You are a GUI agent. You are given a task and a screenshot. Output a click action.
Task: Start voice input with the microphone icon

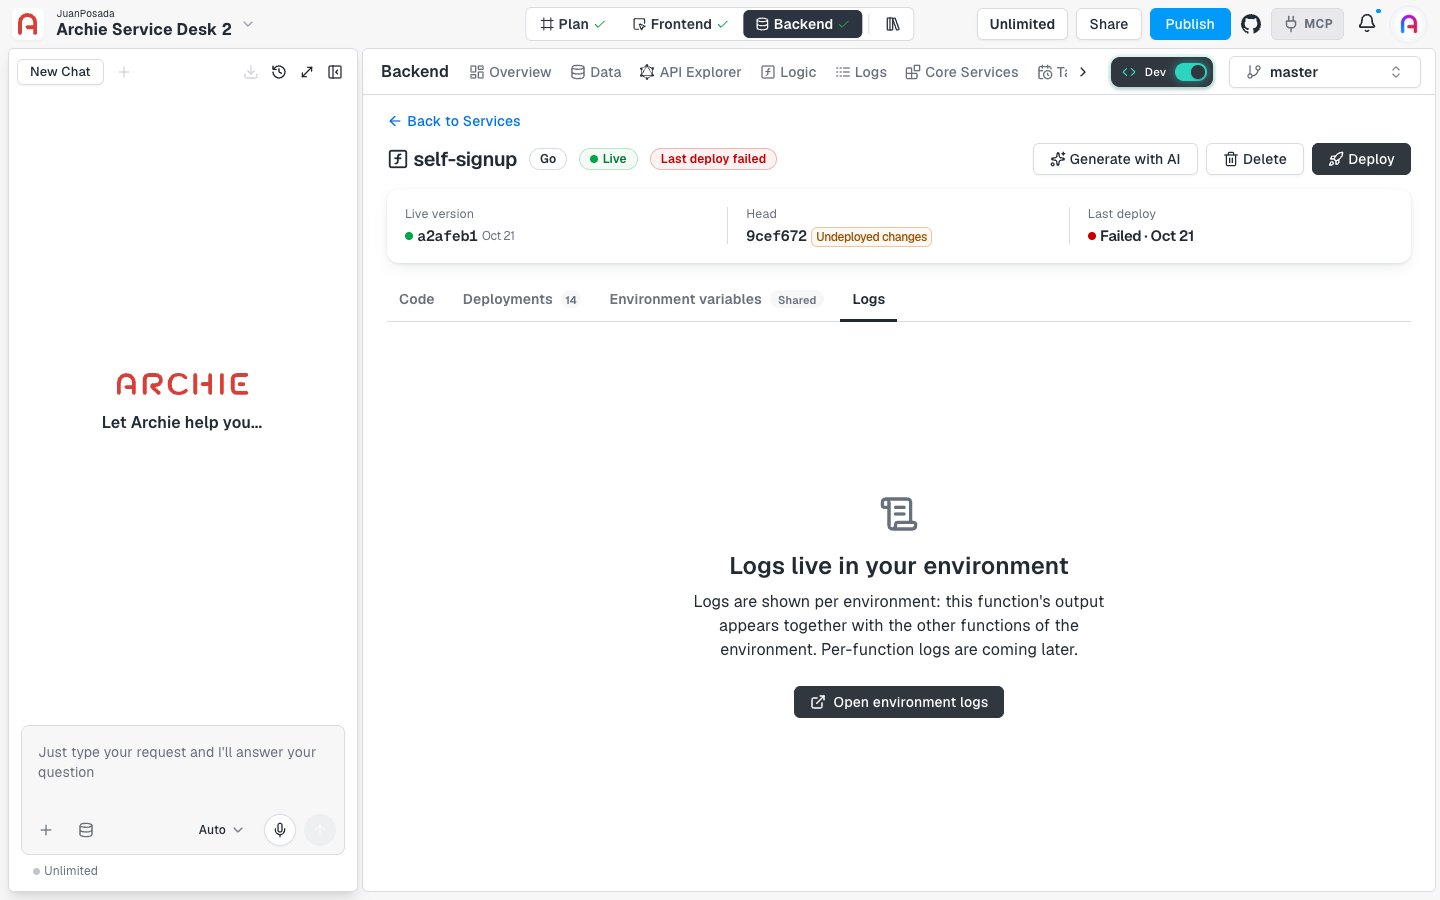(280, 830)
